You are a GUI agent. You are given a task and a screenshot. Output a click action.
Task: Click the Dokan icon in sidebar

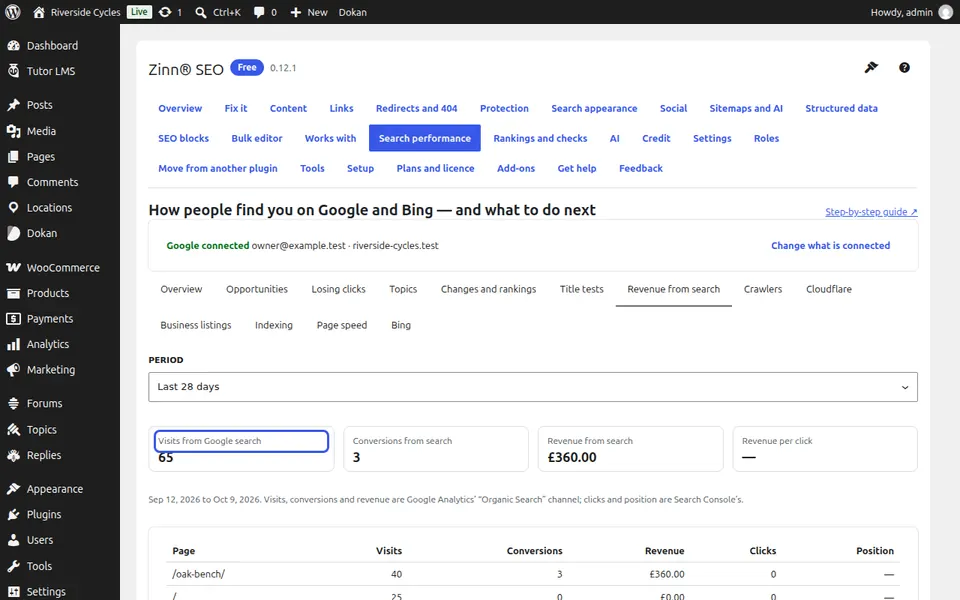[13, 233]
